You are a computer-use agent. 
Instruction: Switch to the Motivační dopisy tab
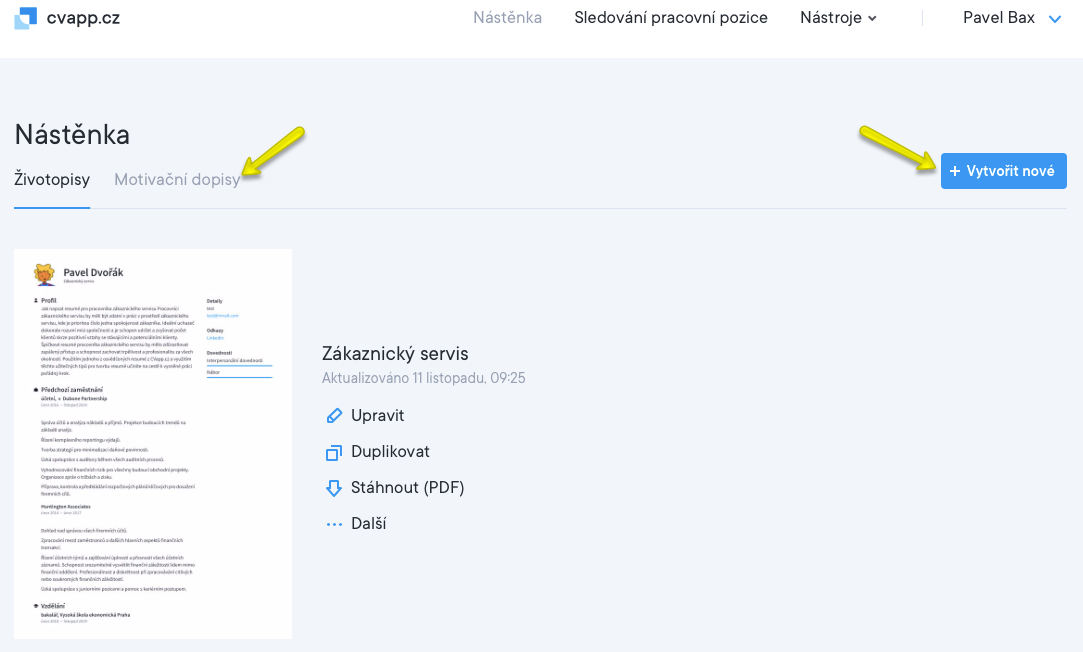click(x=177, y=180)
